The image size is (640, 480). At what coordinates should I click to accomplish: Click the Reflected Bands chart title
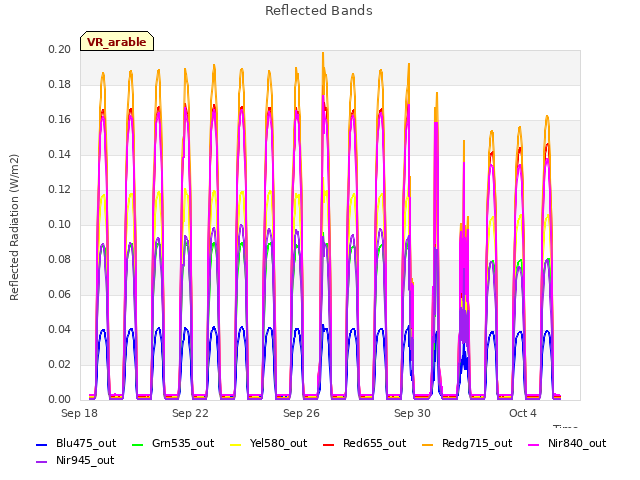[319, 11]
